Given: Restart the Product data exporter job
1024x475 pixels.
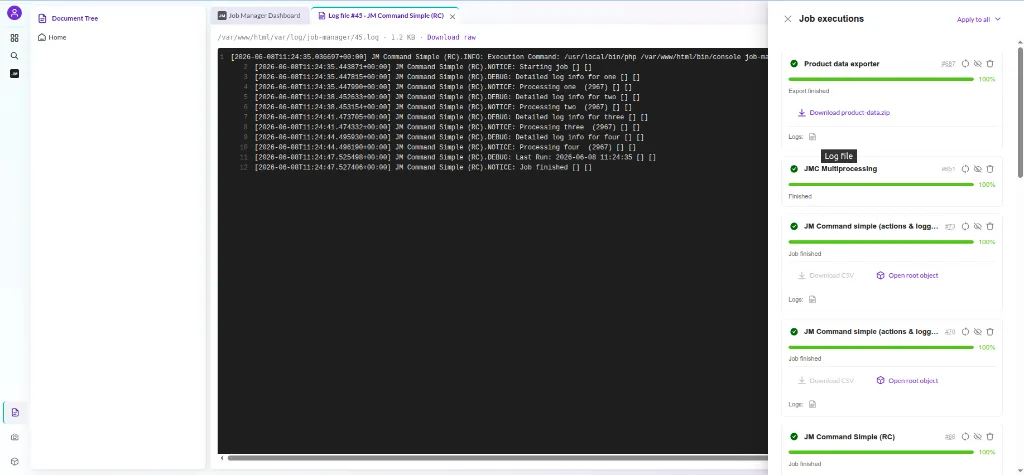Looking at the screenshot, I should pyautogui.click(x=965, y=64).
